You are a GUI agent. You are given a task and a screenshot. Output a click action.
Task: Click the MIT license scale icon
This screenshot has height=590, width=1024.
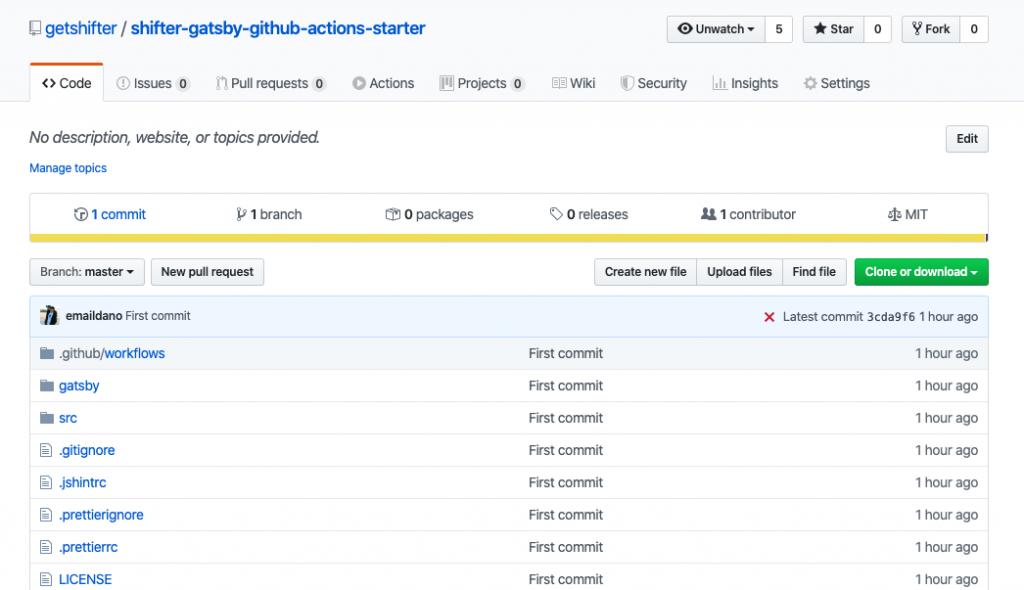[x=894, y=214]
